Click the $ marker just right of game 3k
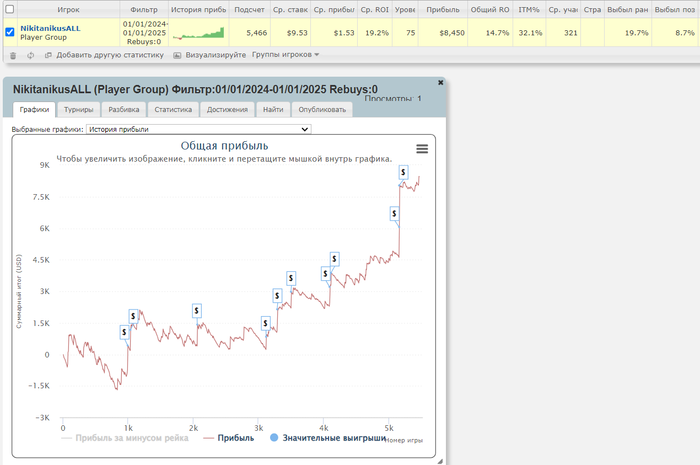This screenshot has width=700, height=465. tap(266, 323)
